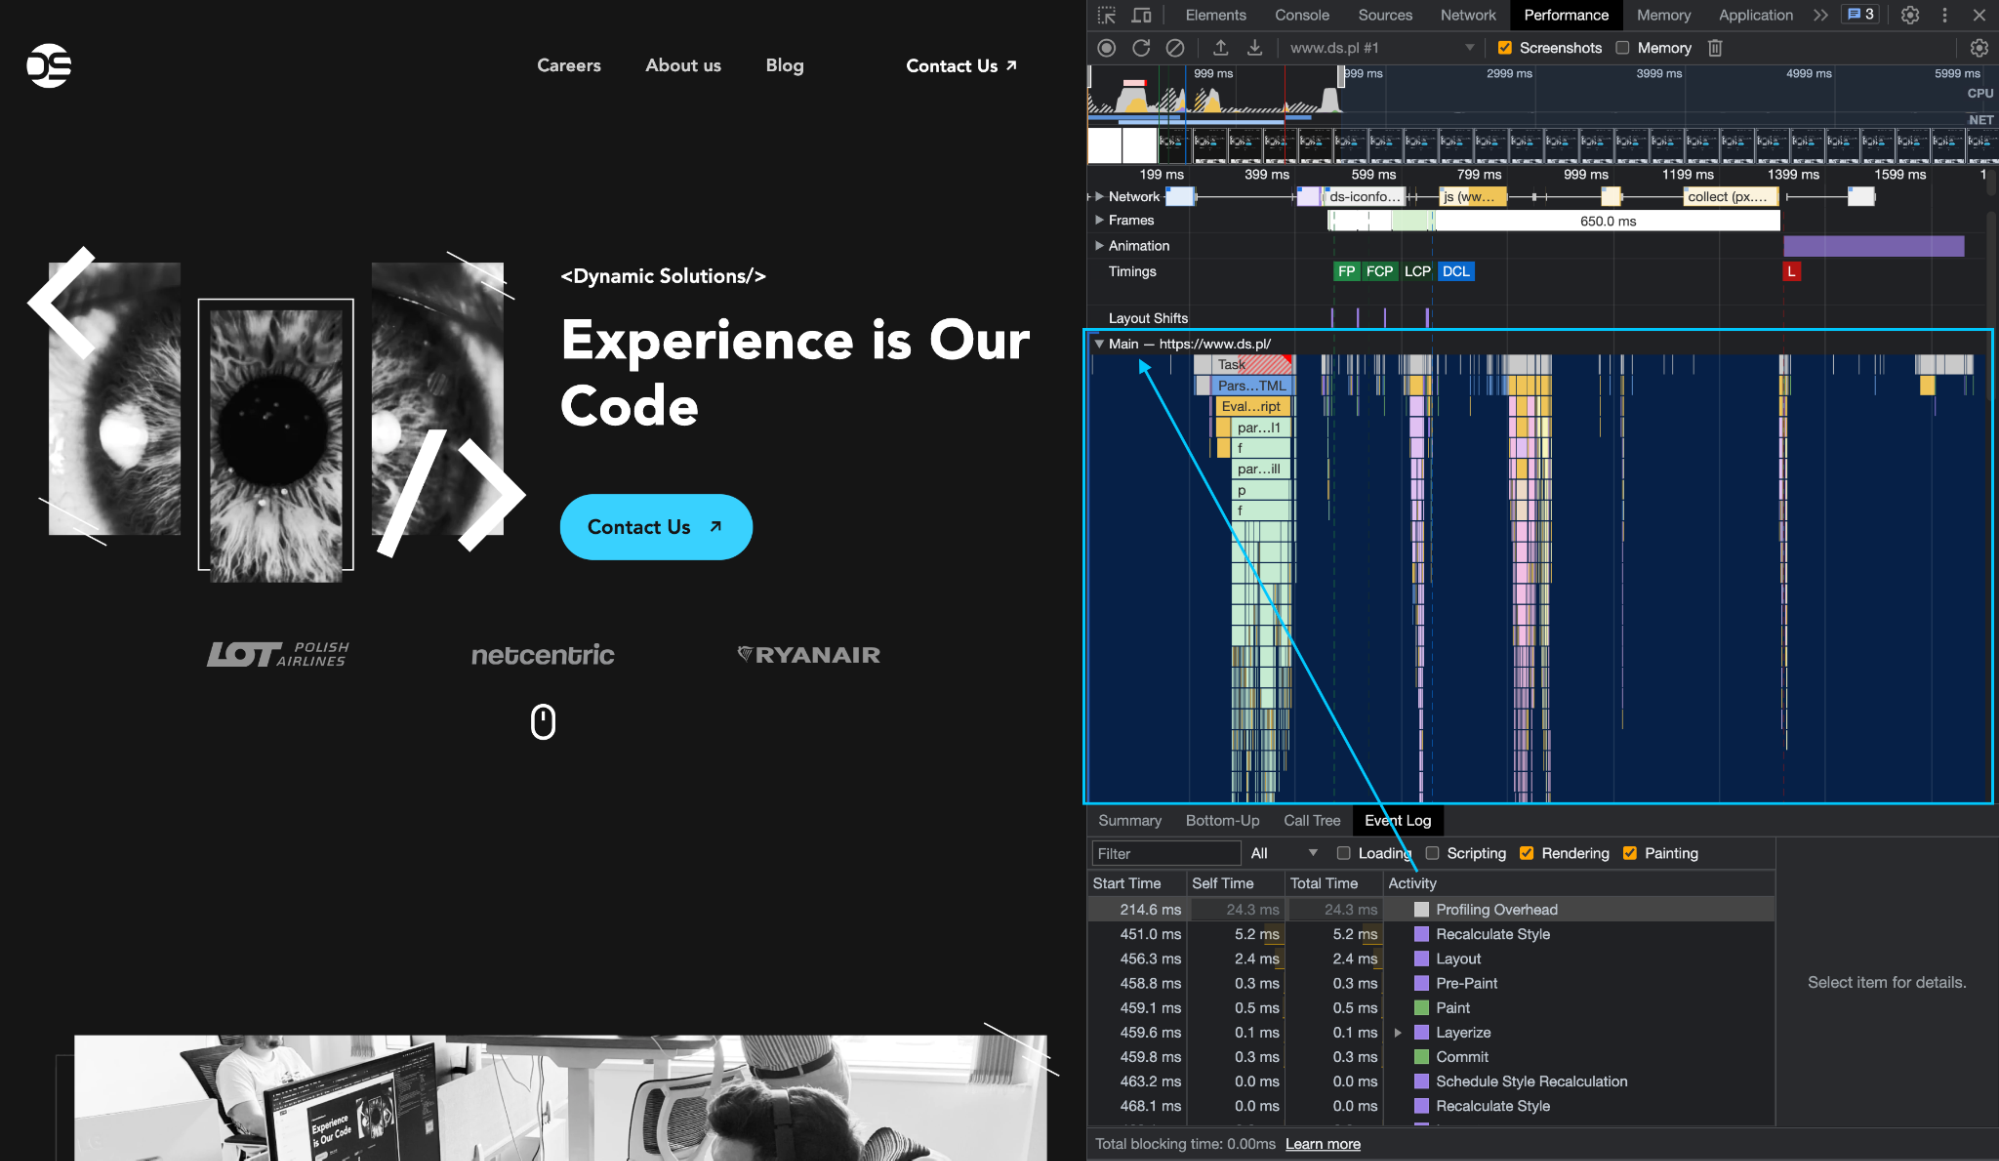The height and width of the screenshot is (1161, 1999).
Task: Click the record performance profile icon
Action: click(x=1106, y=48)
